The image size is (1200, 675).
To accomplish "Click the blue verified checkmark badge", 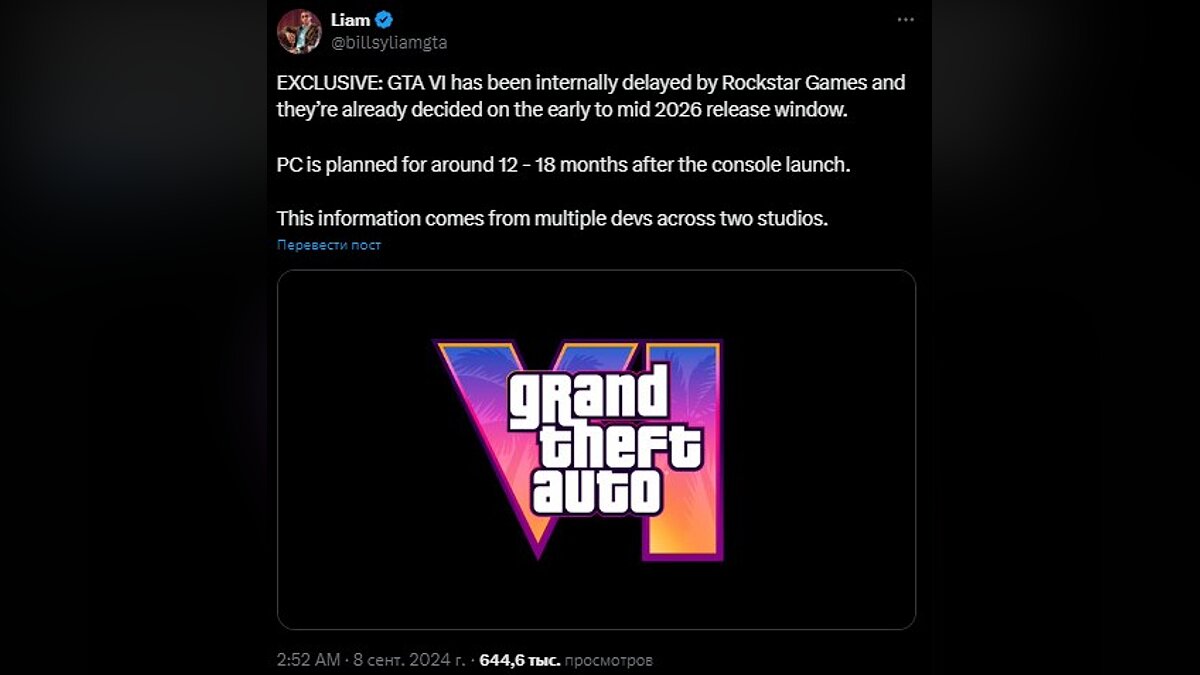I will tap(383, 20).
